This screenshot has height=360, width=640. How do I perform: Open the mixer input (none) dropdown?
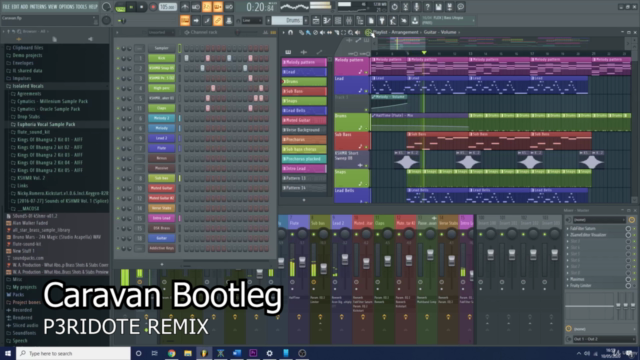coord(599,220)
